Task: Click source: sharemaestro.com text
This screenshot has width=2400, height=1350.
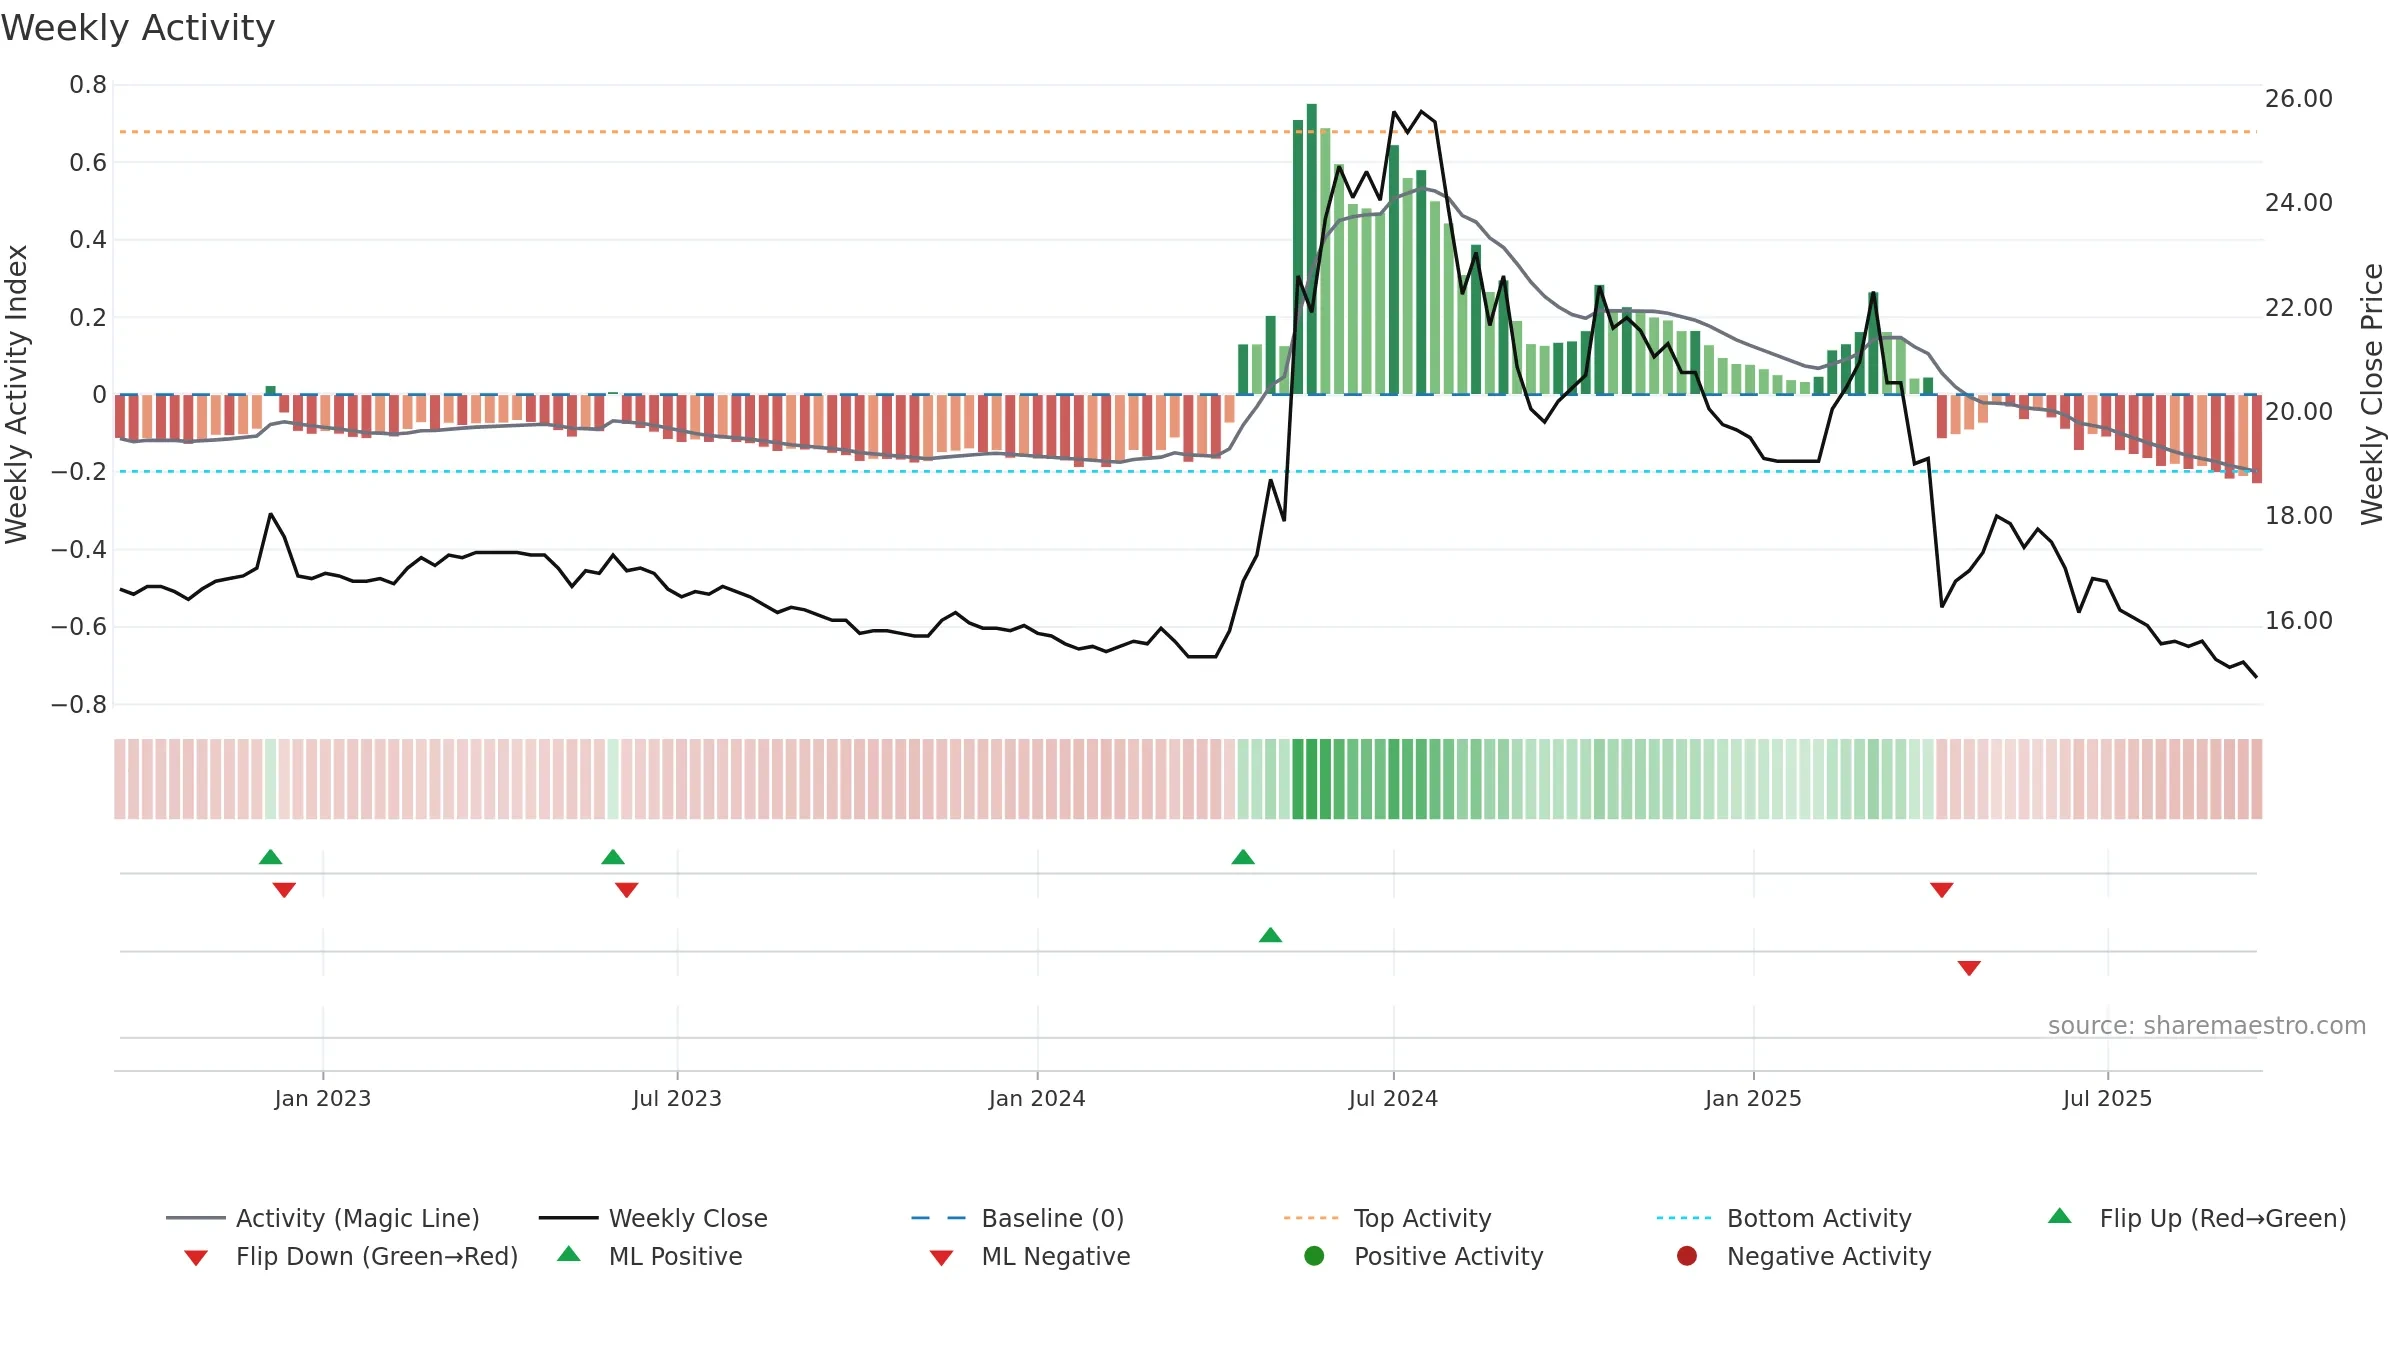Action: 2207,1026
